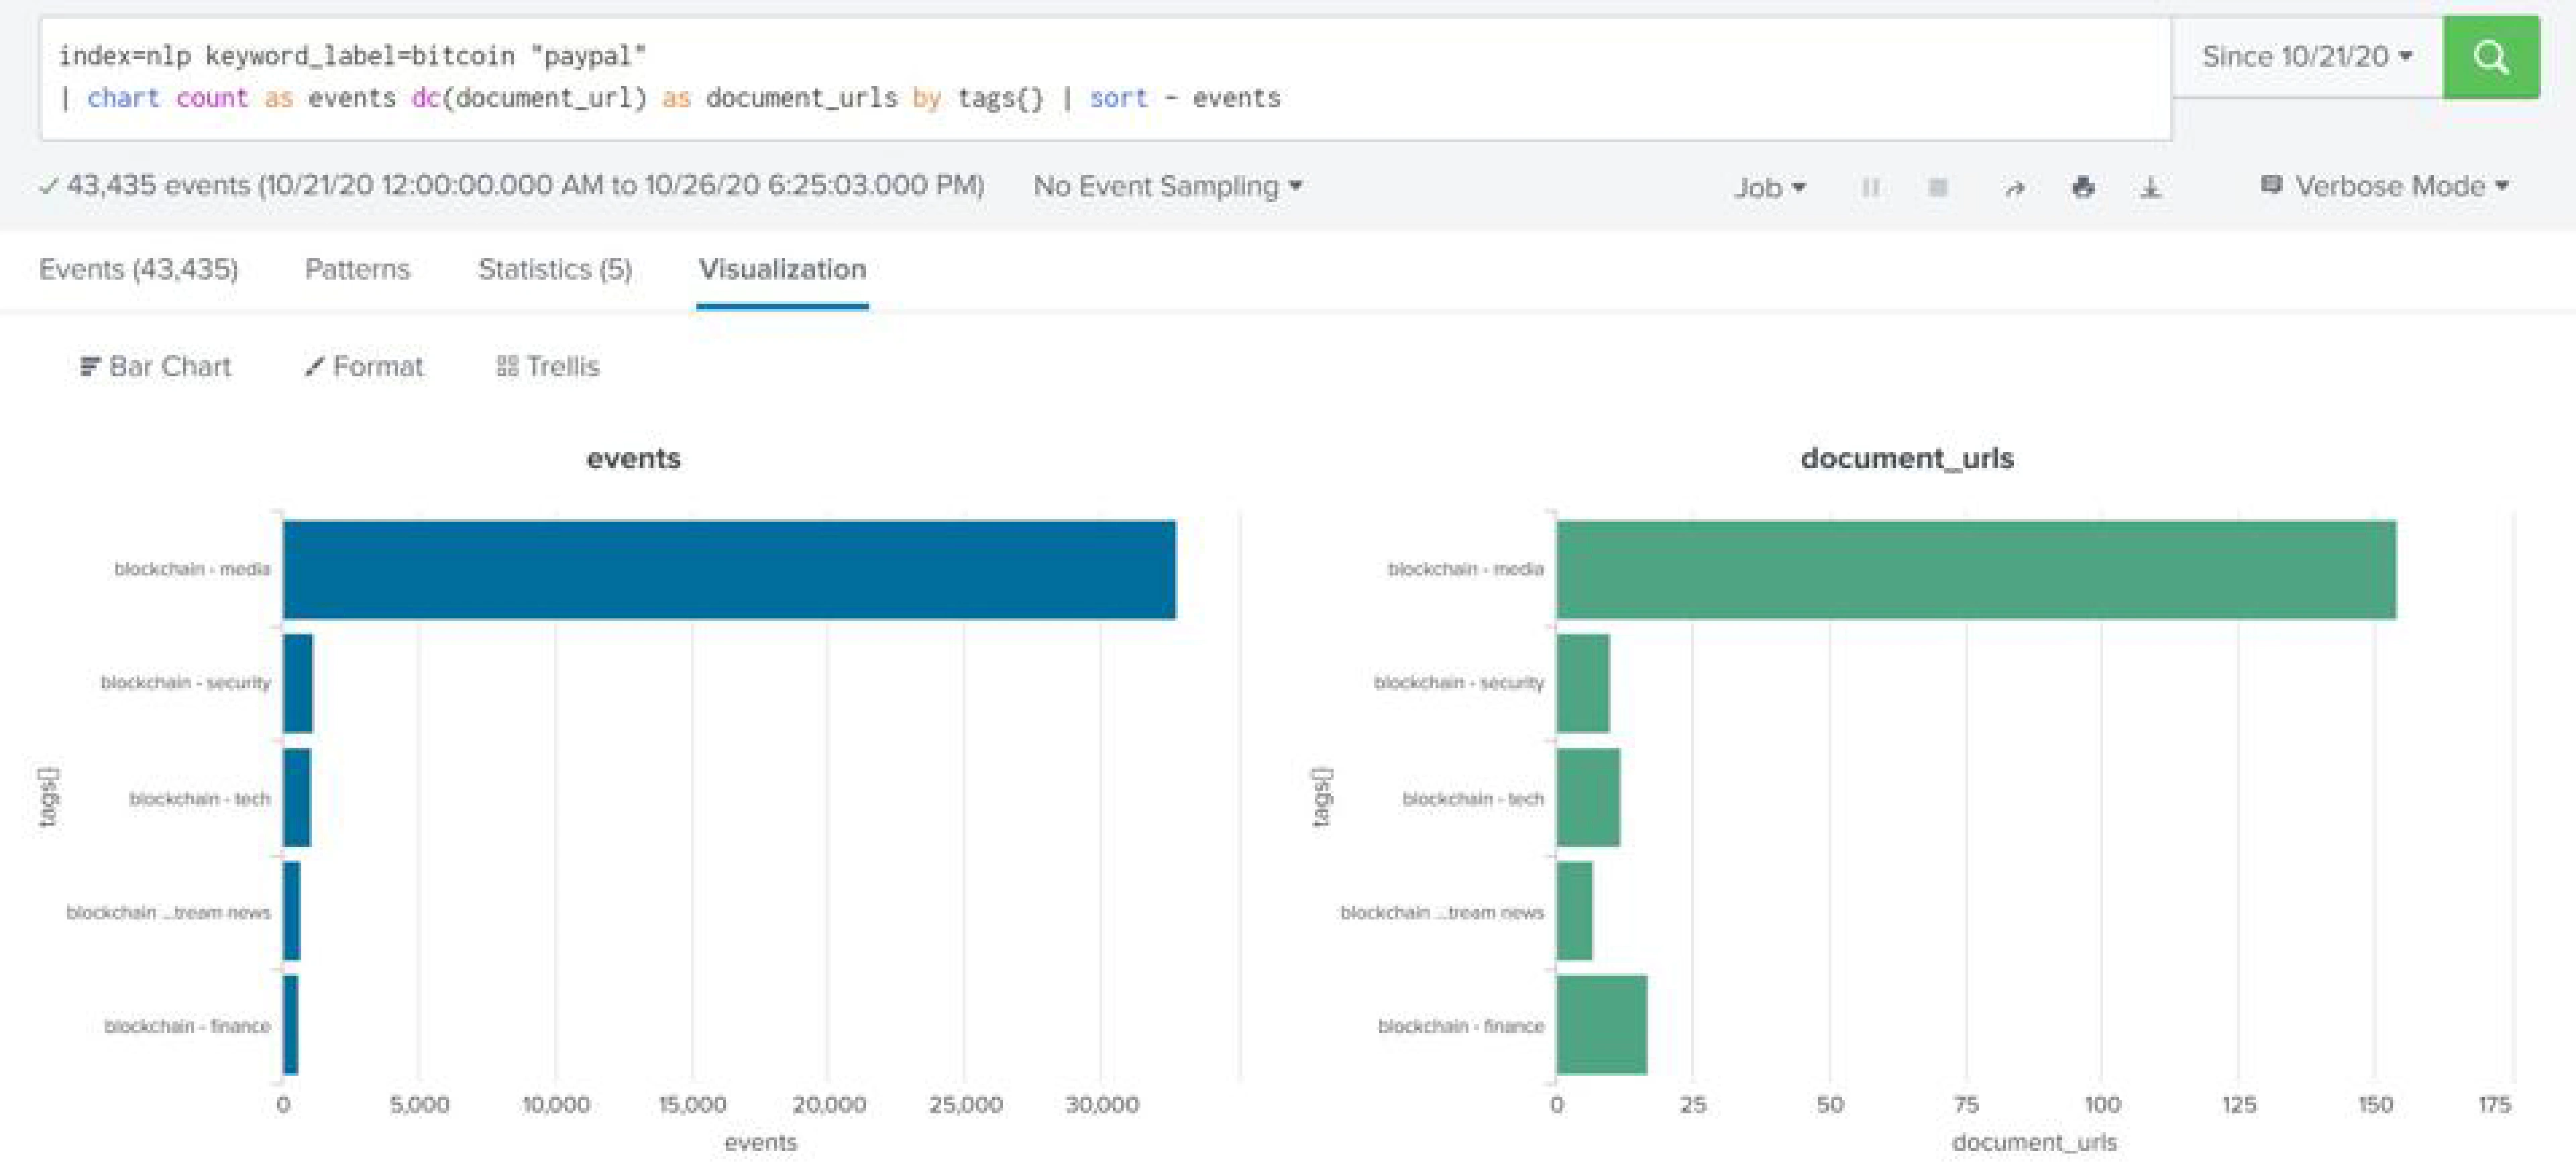
Task: Click the blockchain - finance events bar
Action: (290, 1025)
